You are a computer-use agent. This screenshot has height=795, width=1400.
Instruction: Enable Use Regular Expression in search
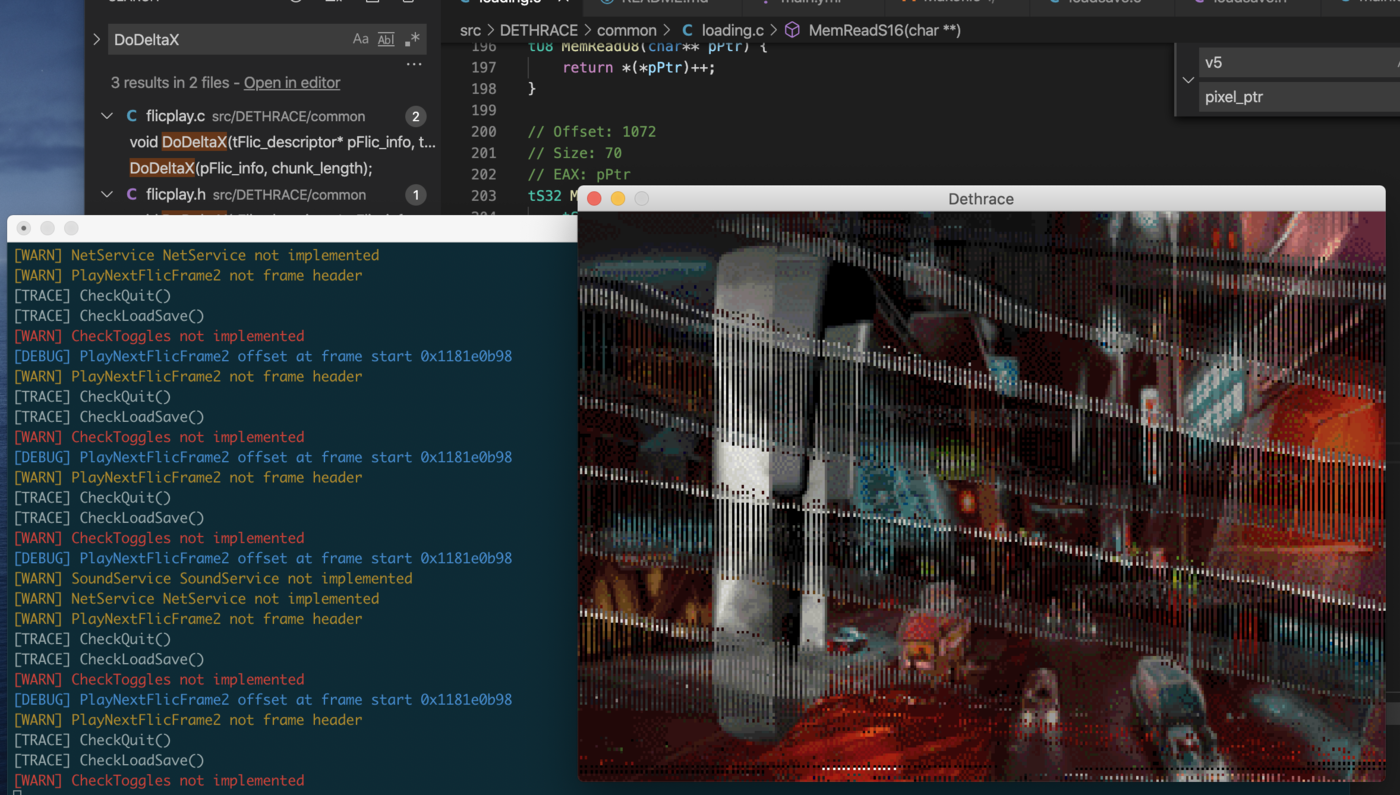tap(412, 40)
